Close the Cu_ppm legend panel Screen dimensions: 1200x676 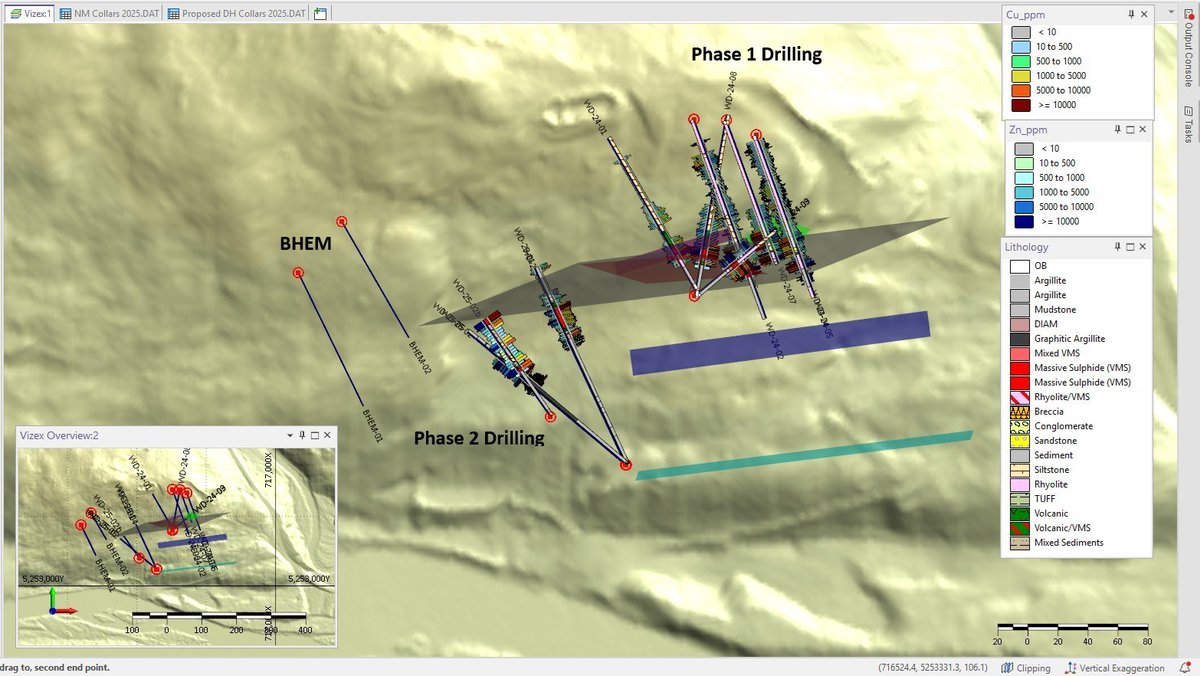tap(1145, 14)
